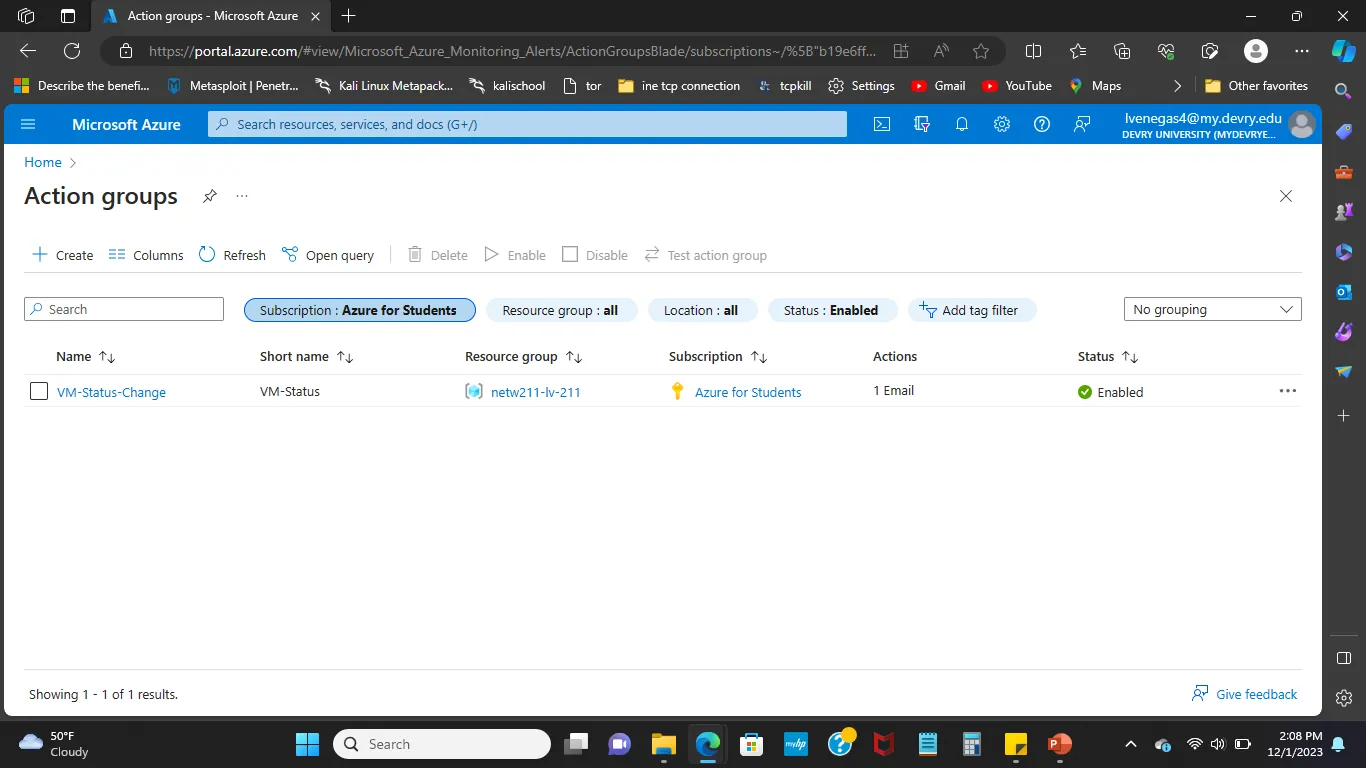
Task: Sort by the Name column
Action: coord(86,356)
